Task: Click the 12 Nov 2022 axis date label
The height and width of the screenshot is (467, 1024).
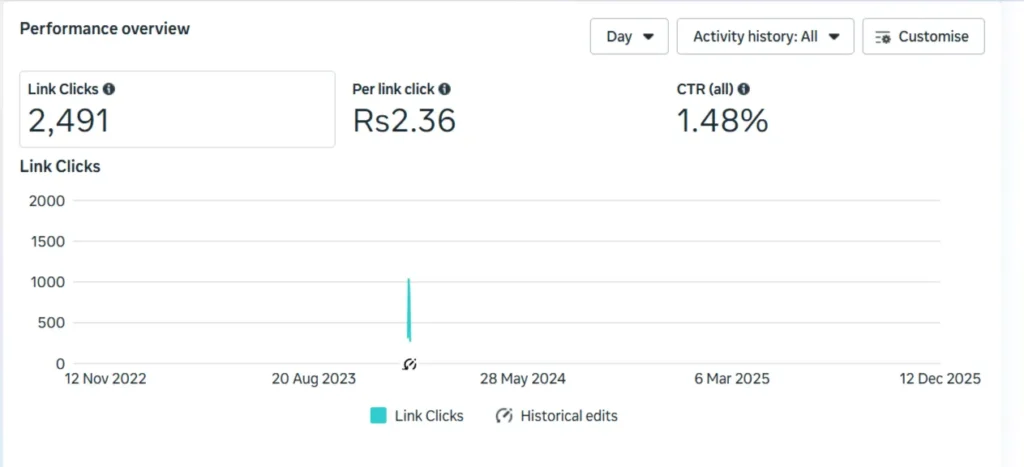Action: [105, 379]
